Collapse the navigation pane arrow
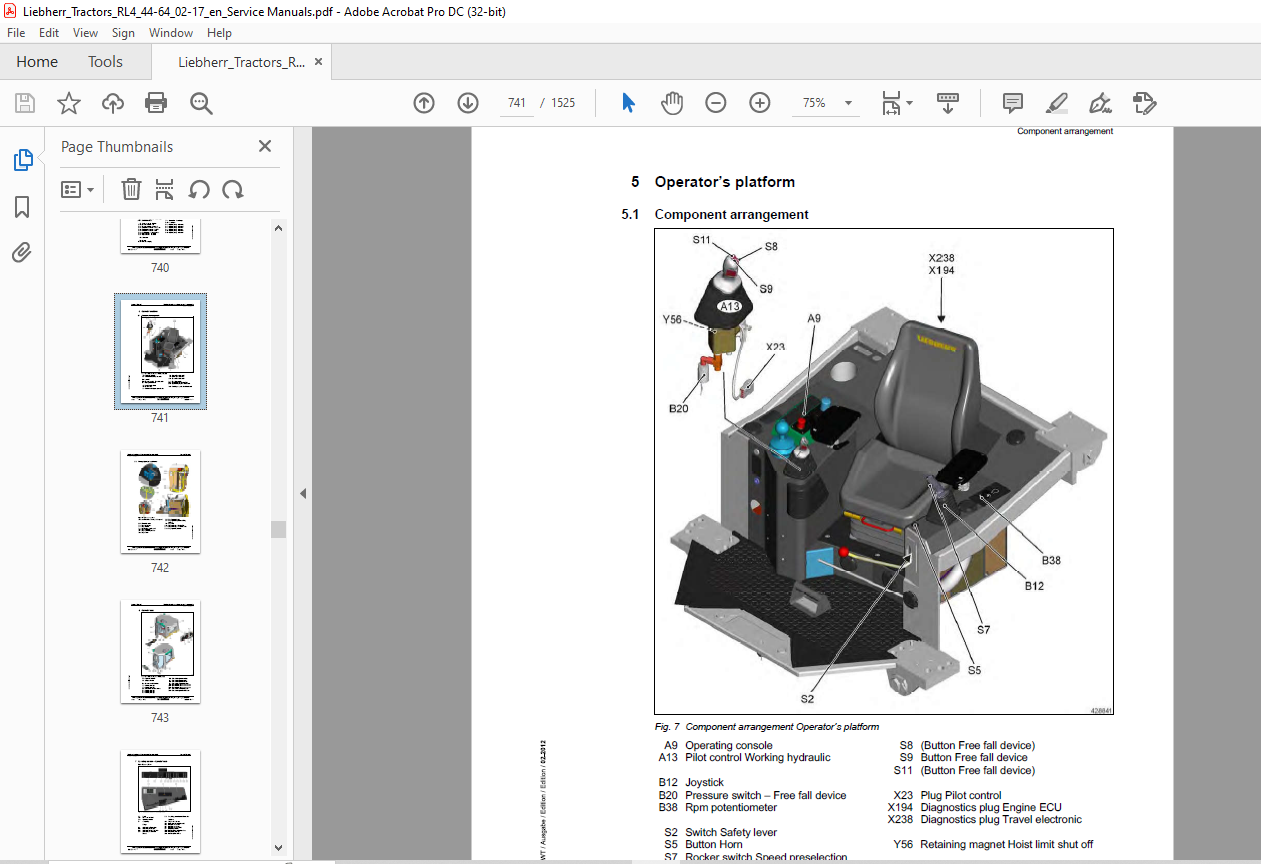Screen dimensions: 1261x864 point(303,493)
